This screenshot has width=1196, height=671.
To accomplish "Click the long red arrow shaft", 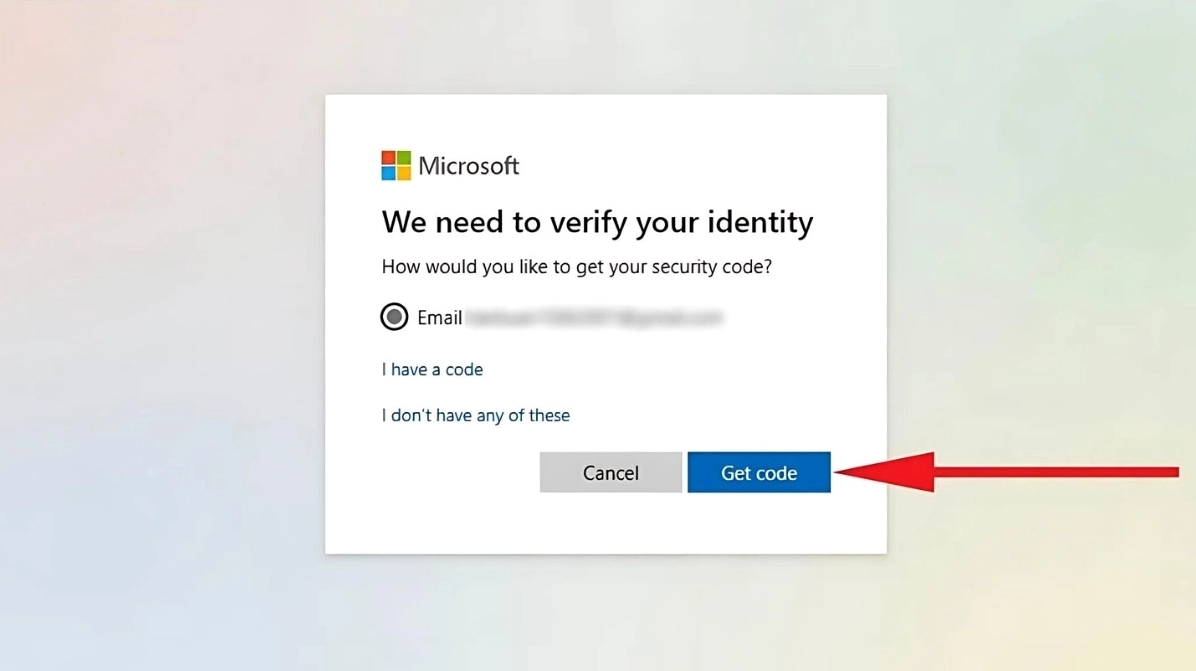I will (1056, 472).
